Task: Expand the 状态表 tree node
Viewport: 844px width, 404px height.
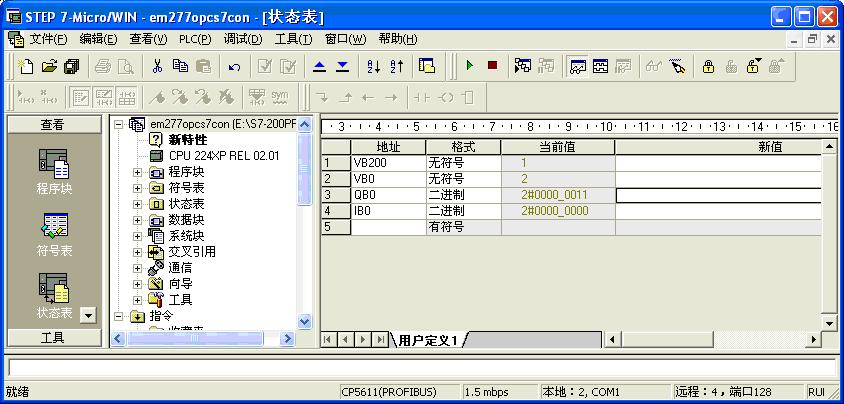Action: click(x=137, y=204)
